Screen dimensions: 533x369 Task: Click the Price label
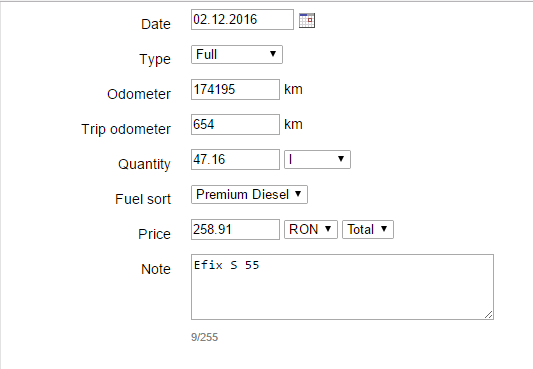coord(154,234)
